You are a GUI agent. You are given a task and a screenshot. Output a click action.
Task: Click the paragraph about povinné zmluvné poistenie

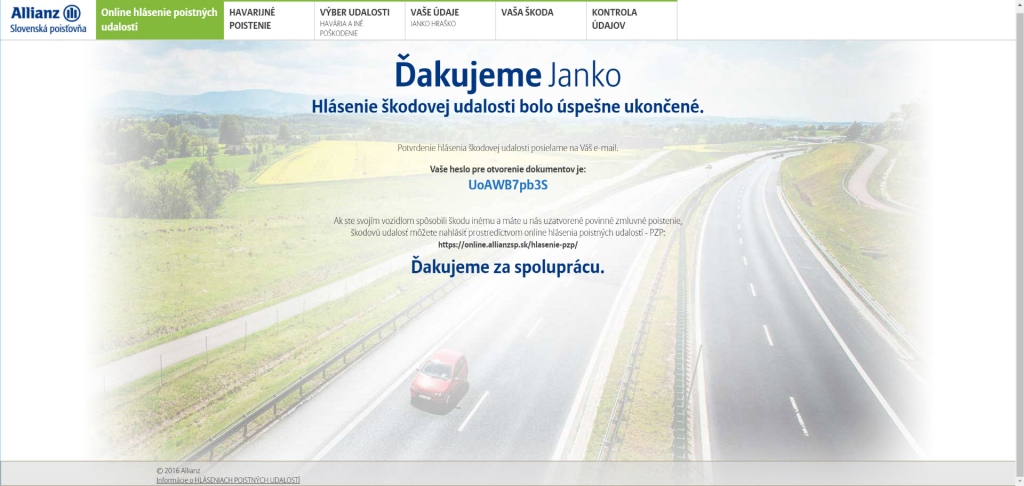coord(508,226)
